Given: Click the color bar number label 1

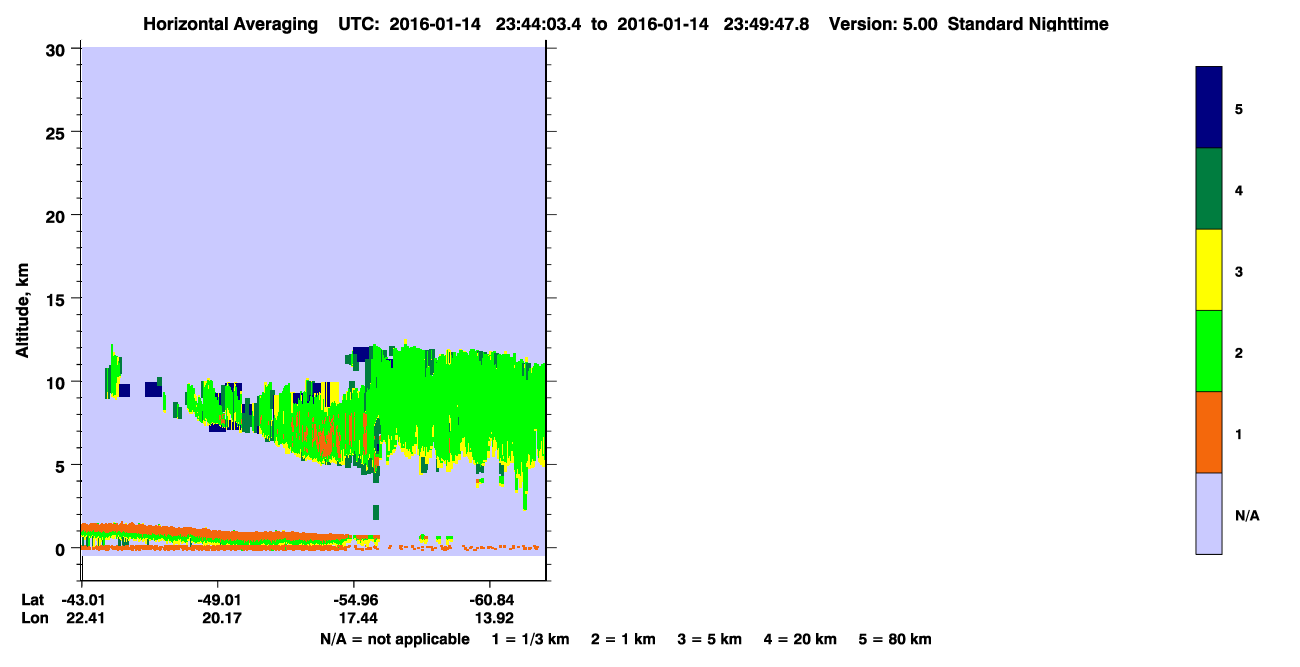Looking at the screenshot, I should pyautogui.click(x=1239, y=434).
